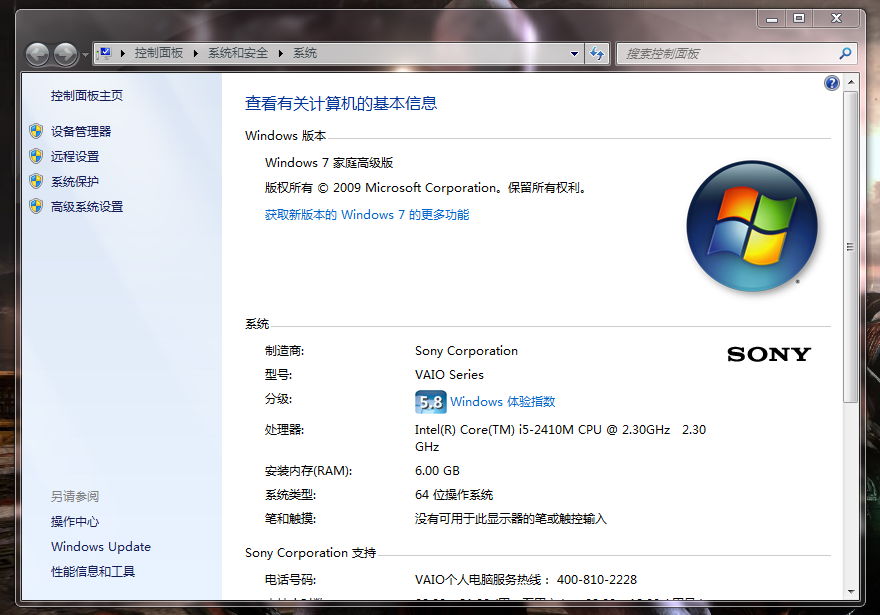Maximize the System window
This screenshot has height=615, width=880.
click(799, 19)
